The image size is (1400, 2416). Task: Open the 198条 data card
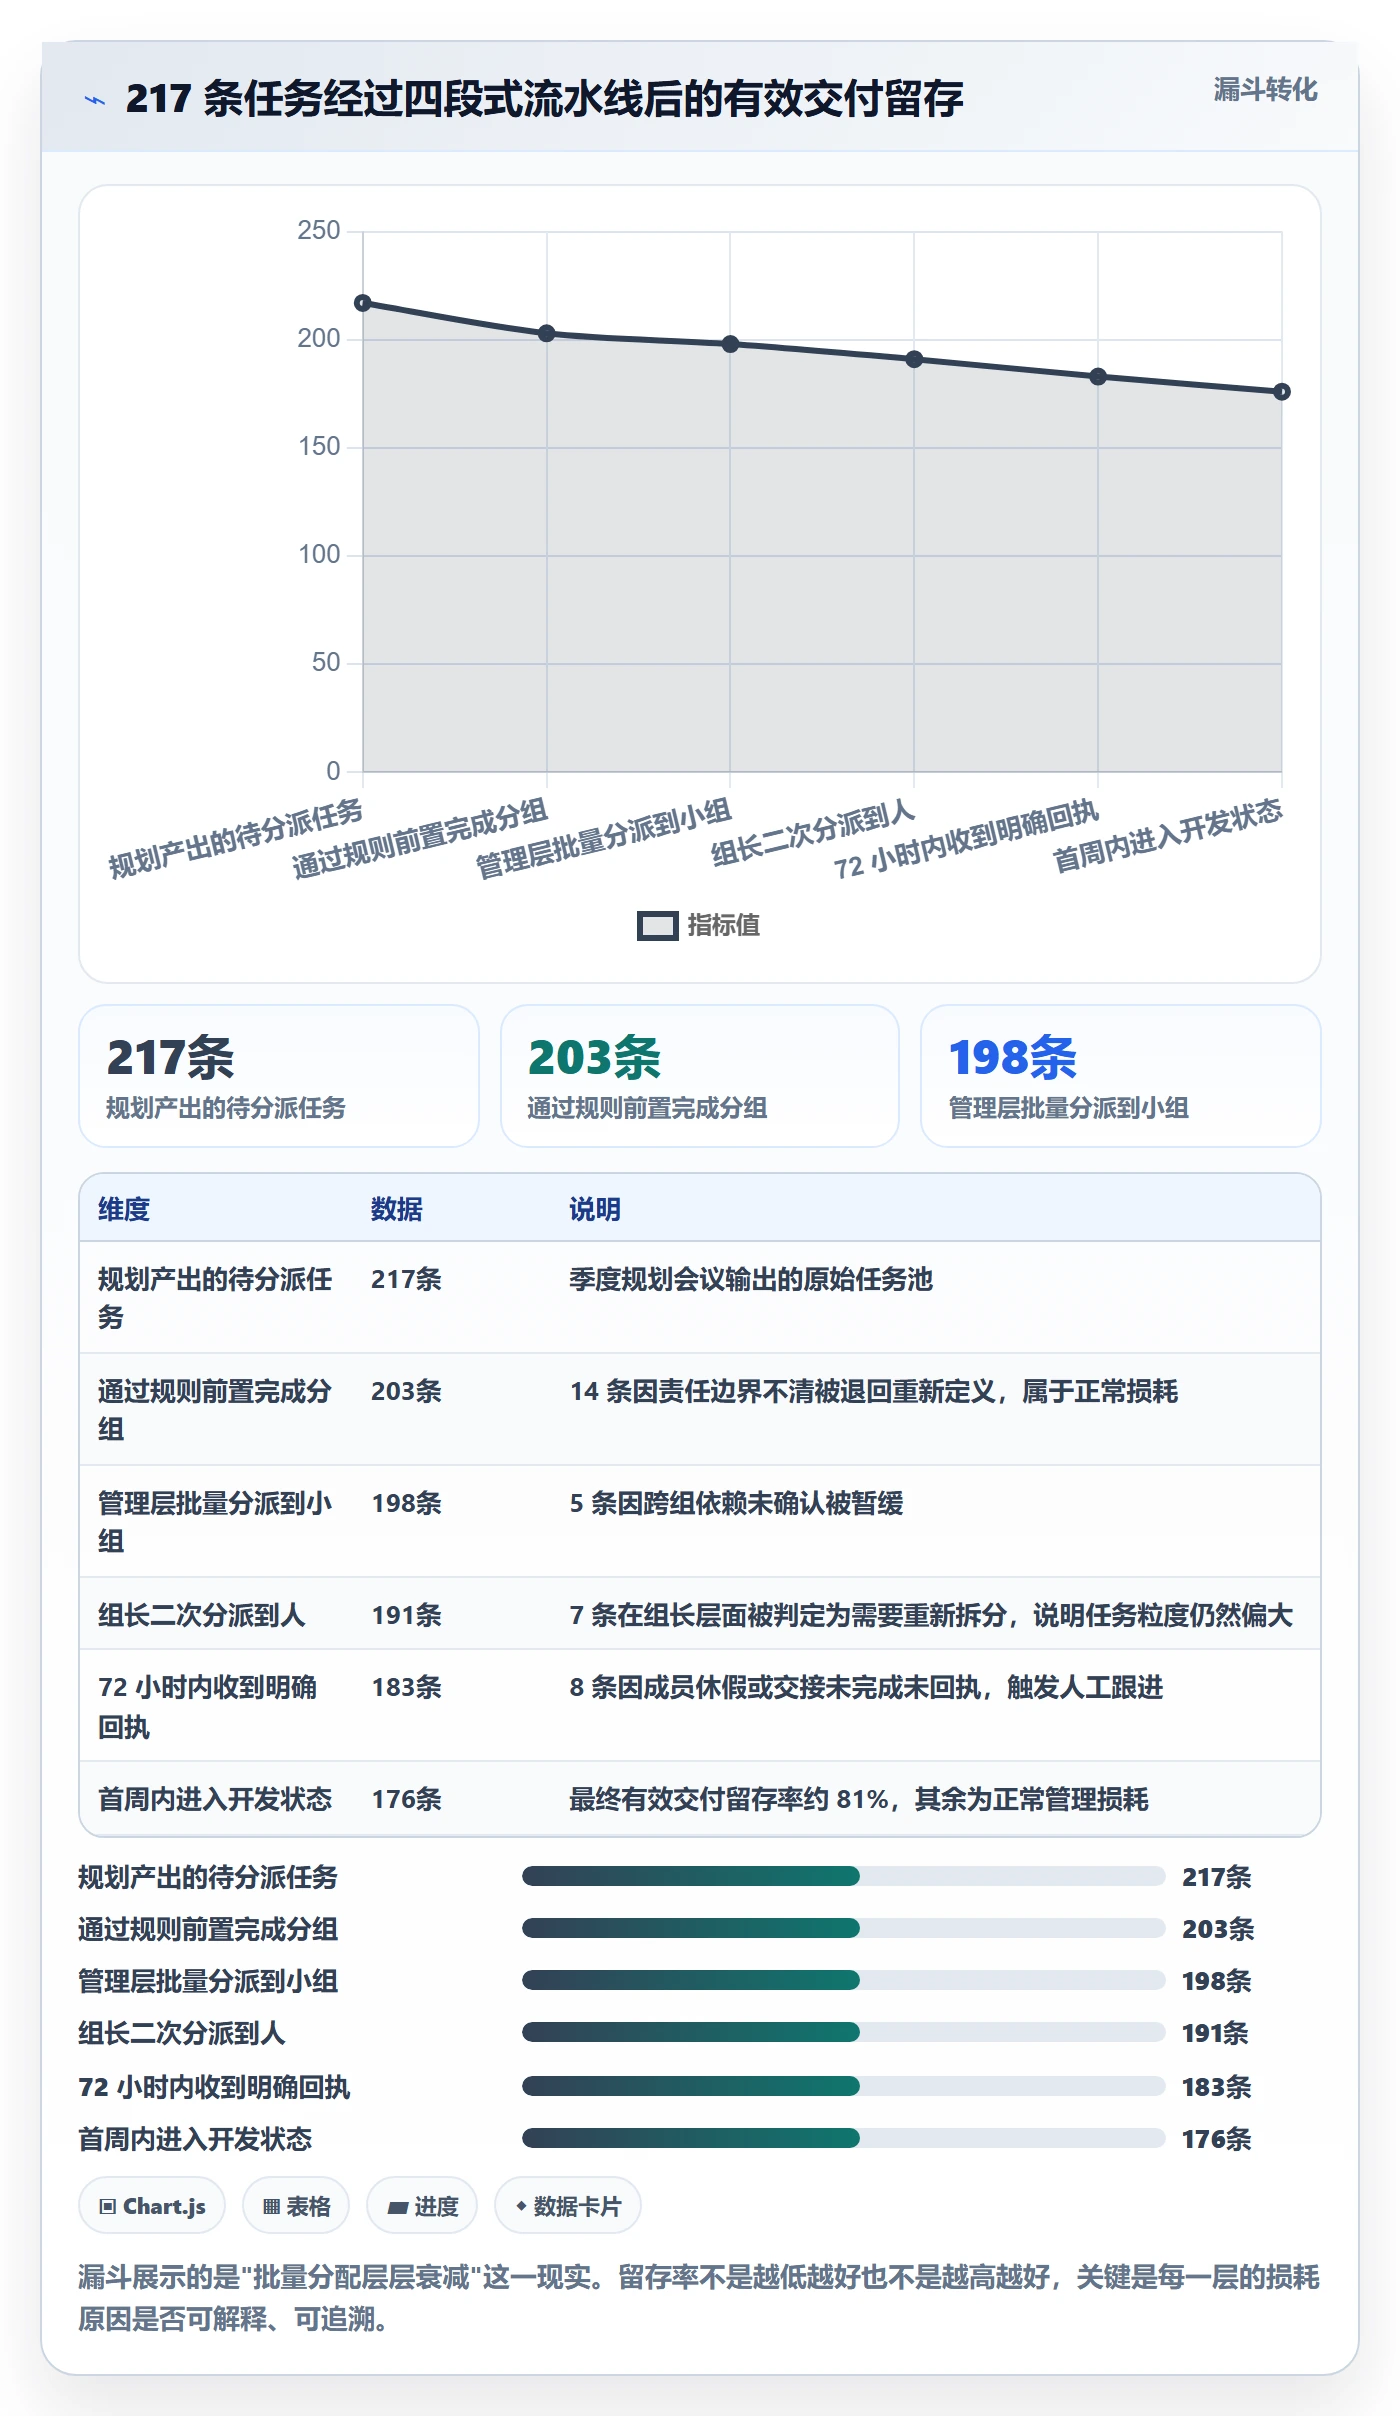(x=1121, y=1076)
